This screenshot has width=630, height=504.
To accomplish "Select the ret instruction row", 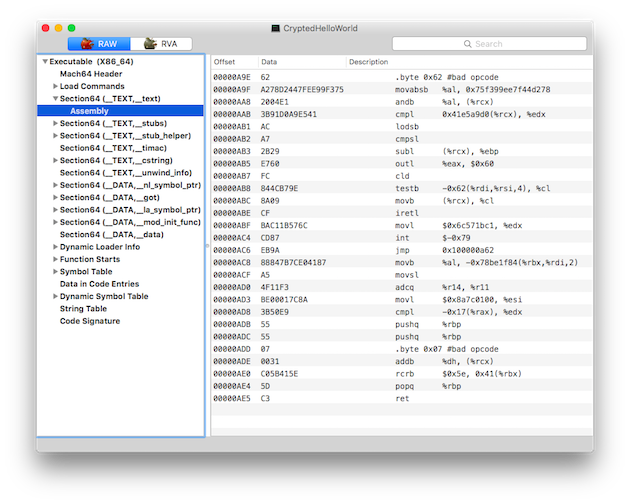I will pyautogui.click(x=402, y=399).
